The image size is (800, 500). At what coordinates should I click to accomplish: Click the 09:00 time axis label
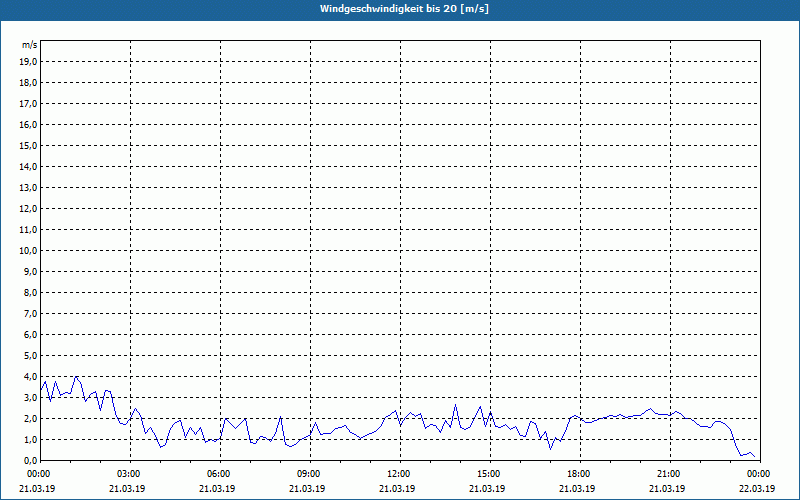pyautogui.click(x=310, y=474)
